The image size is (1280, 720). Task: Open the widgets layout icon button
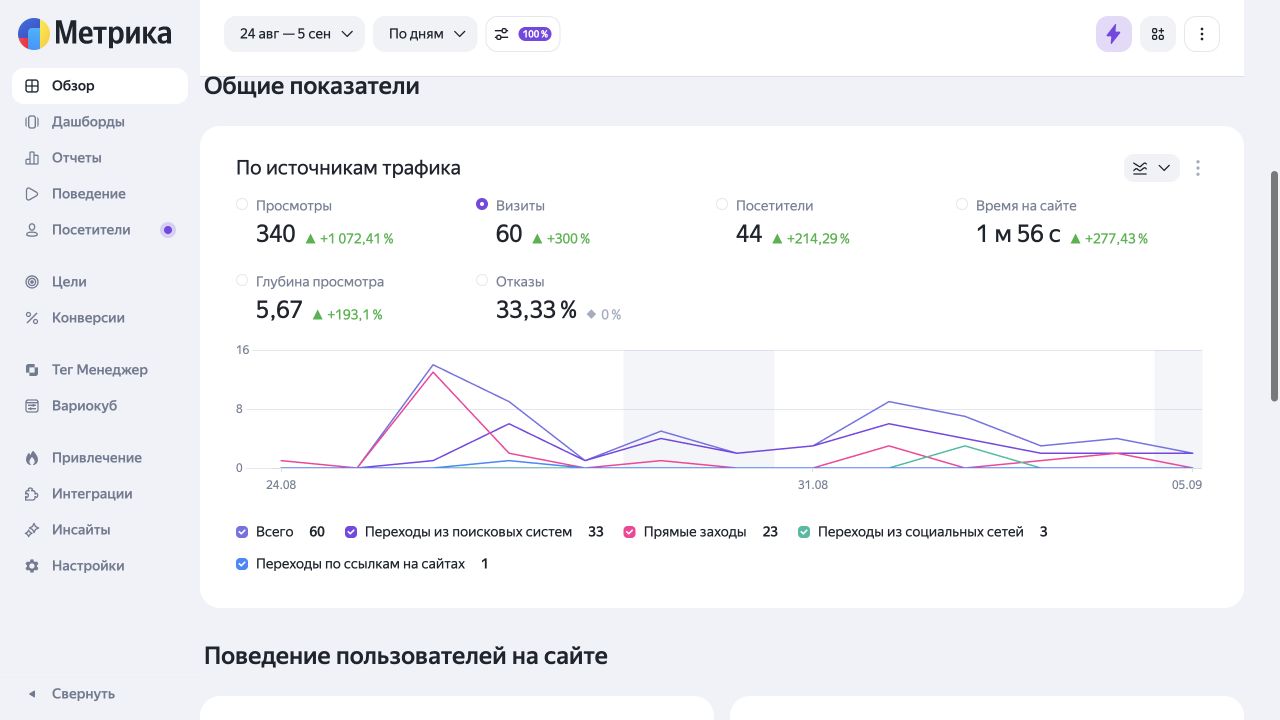point(1158,34)
